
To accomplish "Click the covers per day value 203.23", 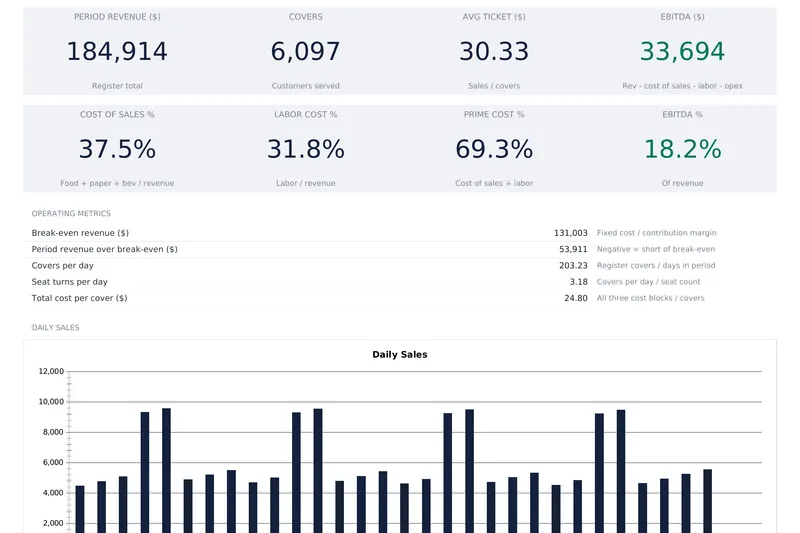I will [573, 266].
